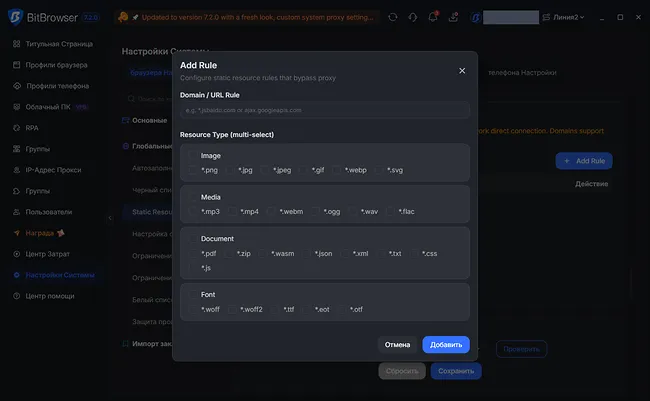The image size is (650, 401).
Task: Tick the *.jpg checkbox
Action: 230,170
